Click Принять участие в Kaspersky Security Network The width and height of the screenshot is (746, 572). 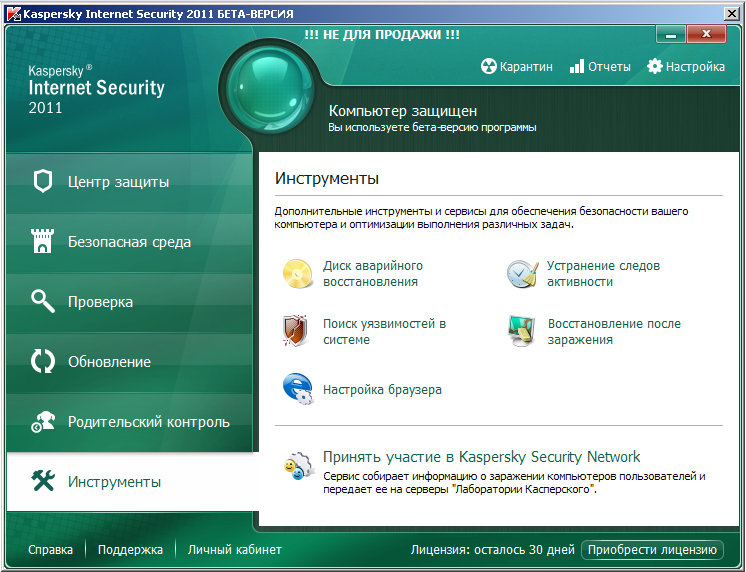[x=481, y=457]
